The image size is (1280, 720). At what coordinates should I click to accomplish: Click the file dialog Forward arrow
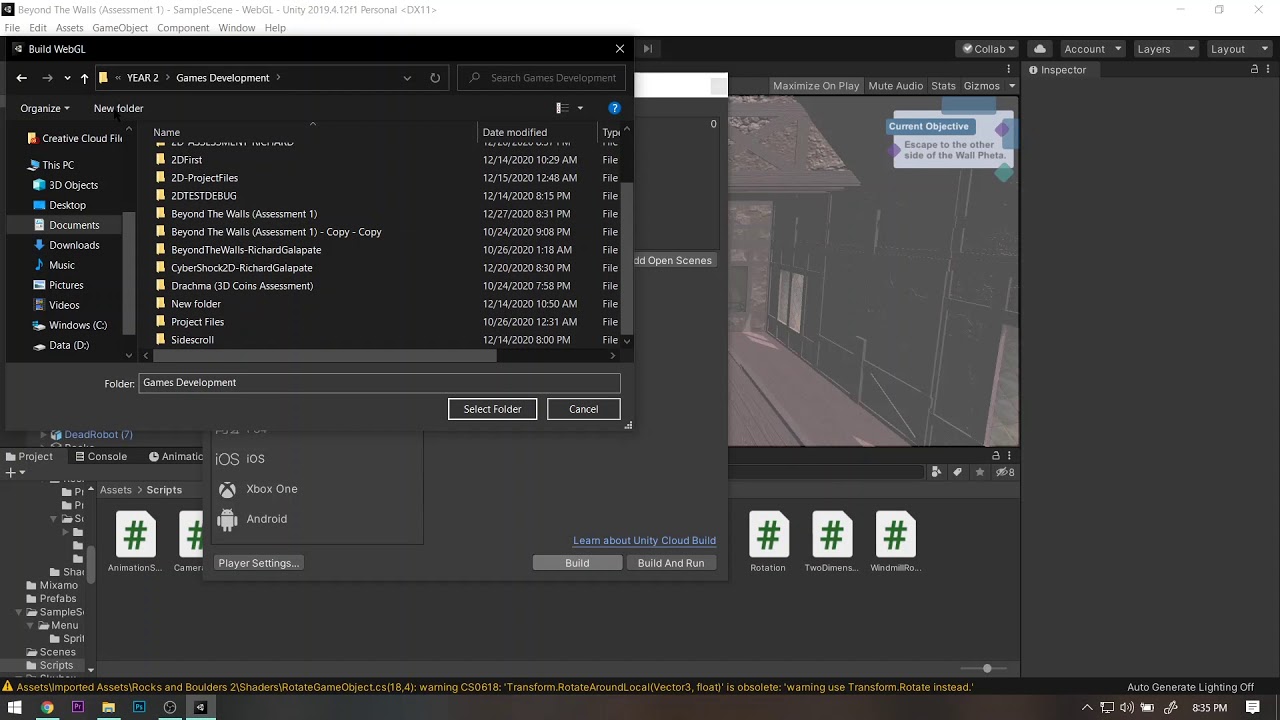47,78
